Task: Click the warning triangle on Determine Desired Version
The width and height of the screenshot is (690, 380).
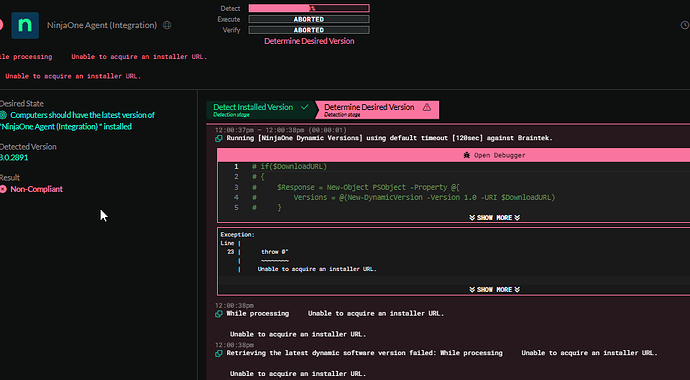Action: click(426, 107)
